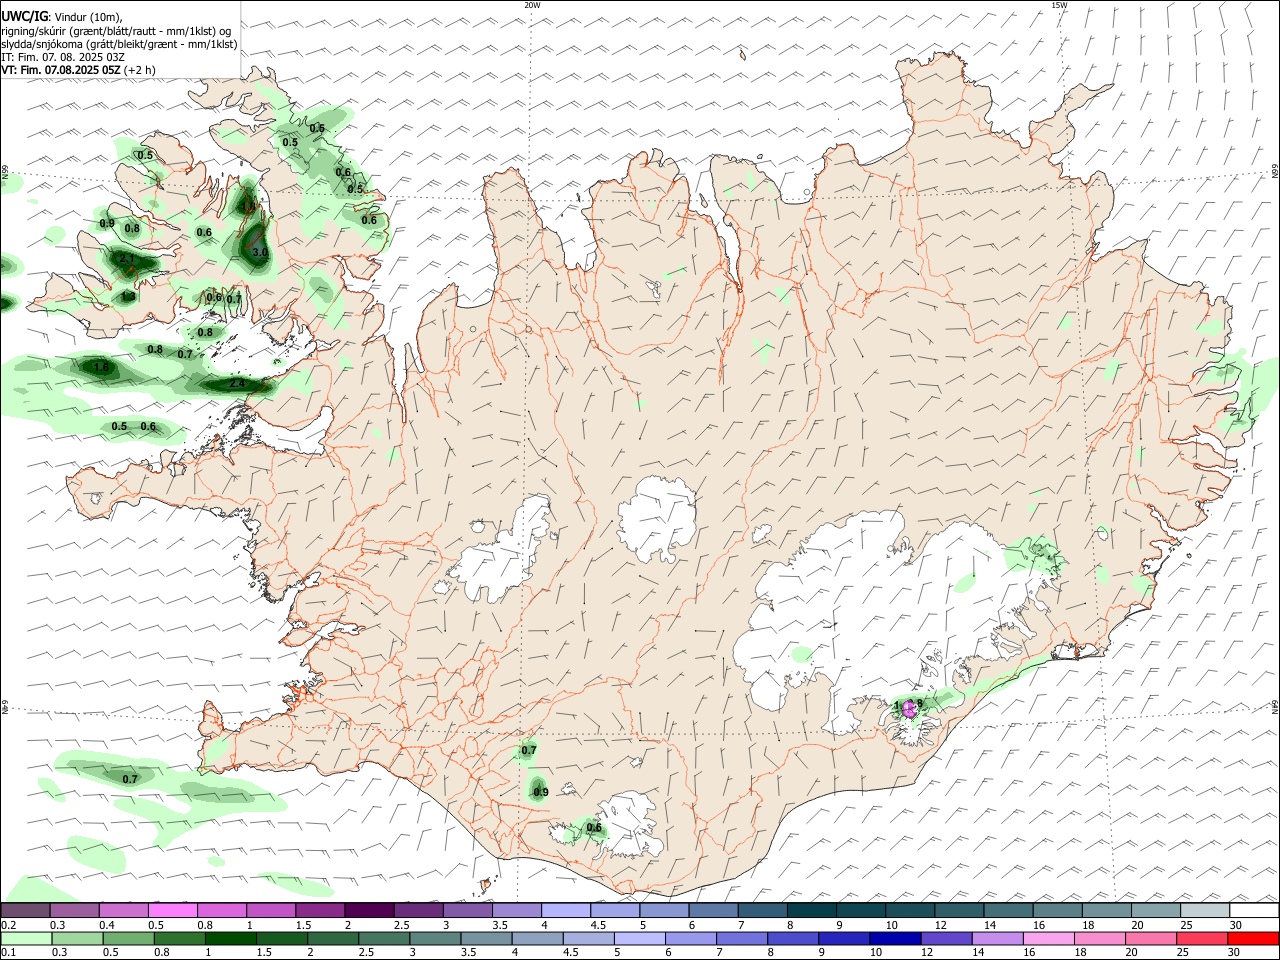Screen dimensions: 1280x960
Task: Click the 0.9 value beside 0.8 in Westfjords
Action: point(107,223)
